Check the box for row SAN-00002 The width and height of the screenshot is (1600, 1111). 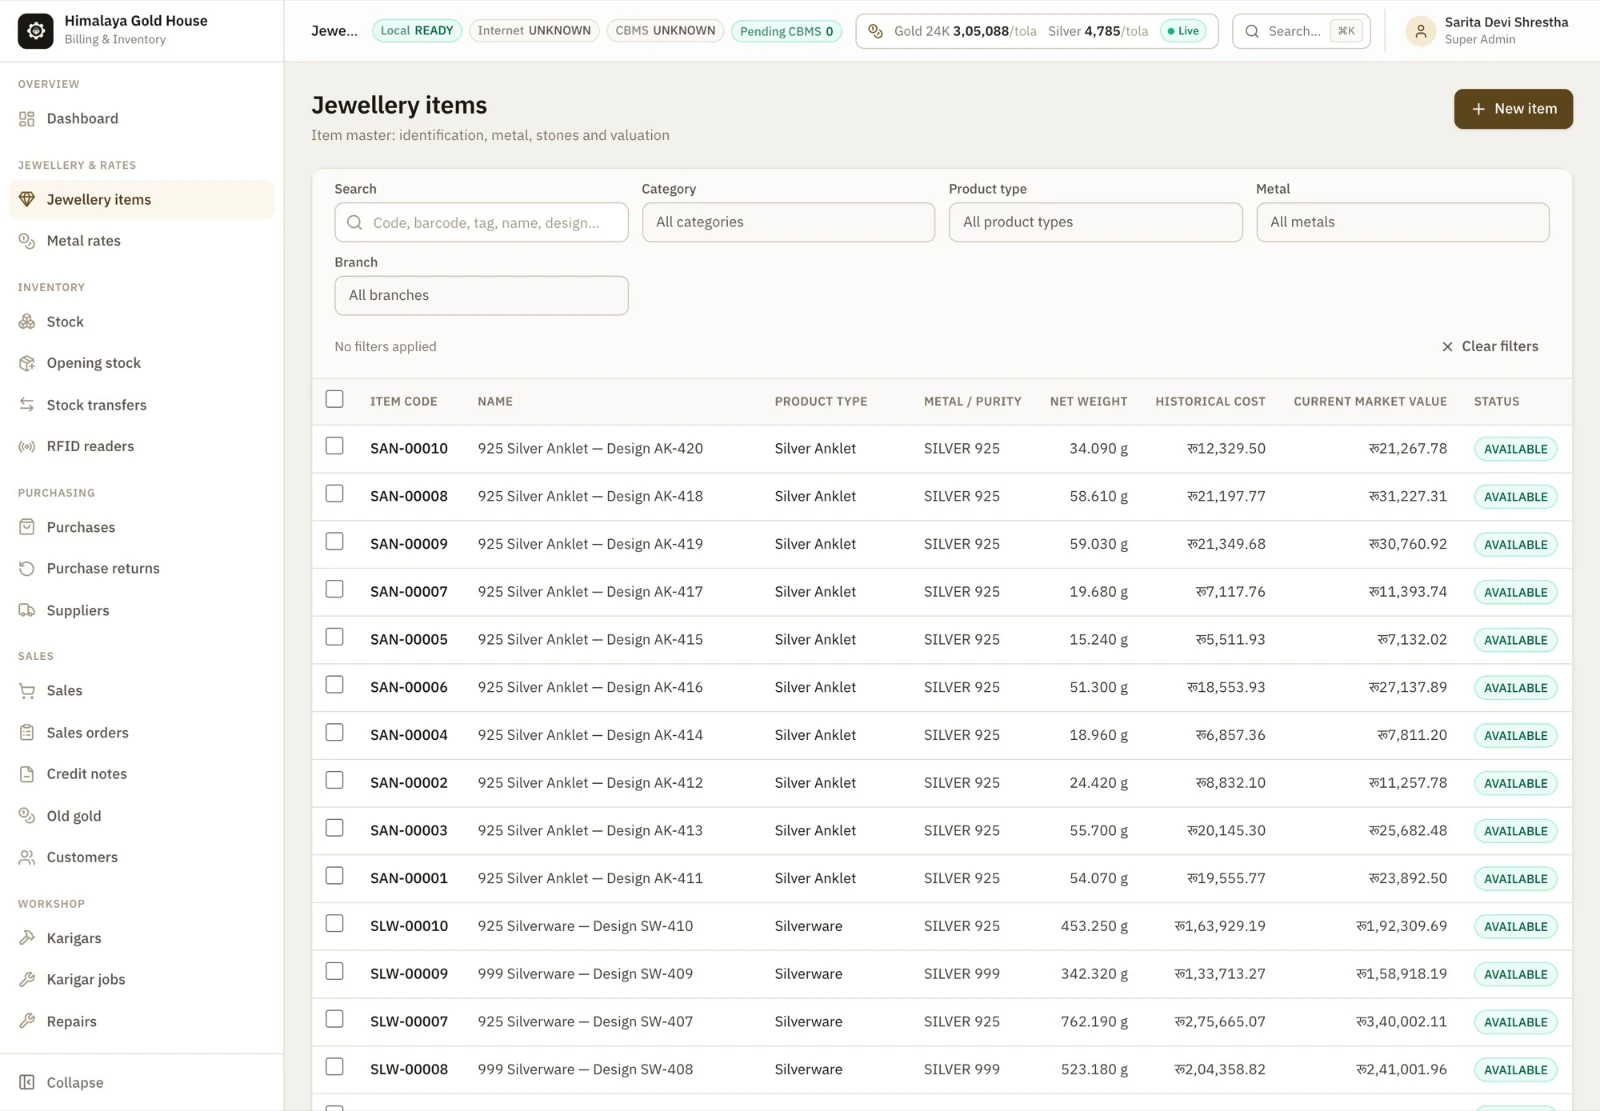point(335,780)
